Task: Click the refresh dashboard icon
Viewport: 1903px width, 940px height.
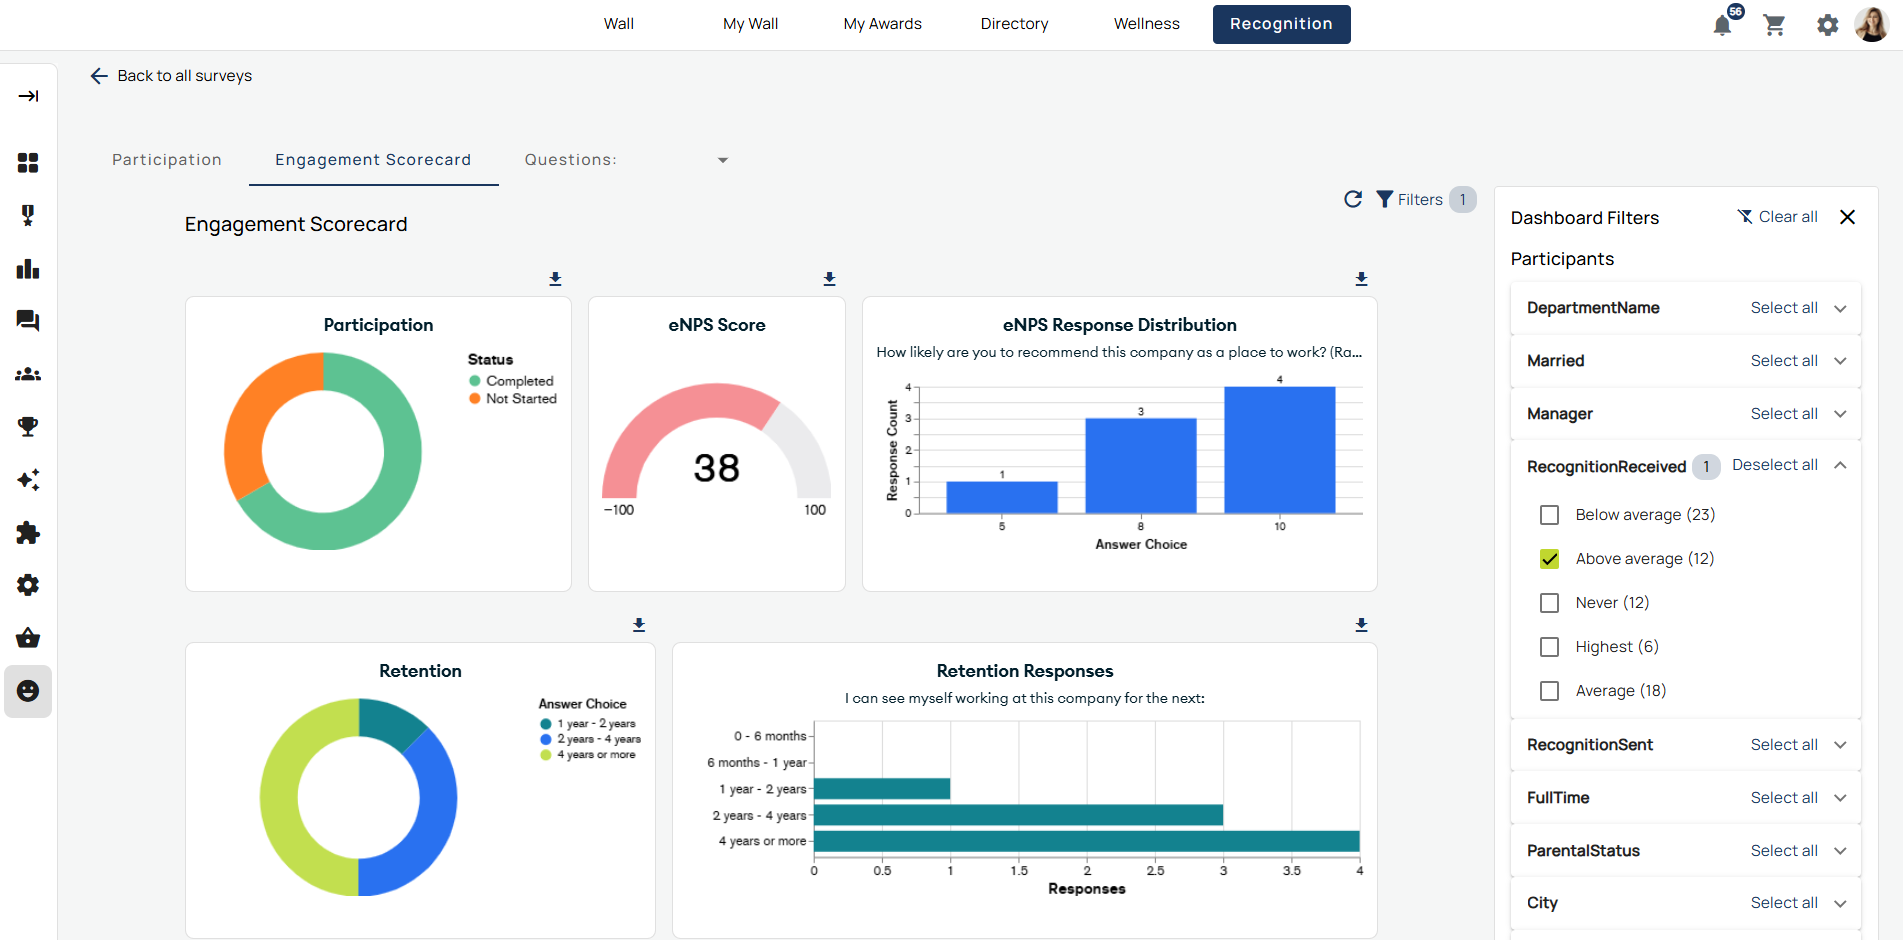Action: pyautogui.click(x=1353, y=199)
